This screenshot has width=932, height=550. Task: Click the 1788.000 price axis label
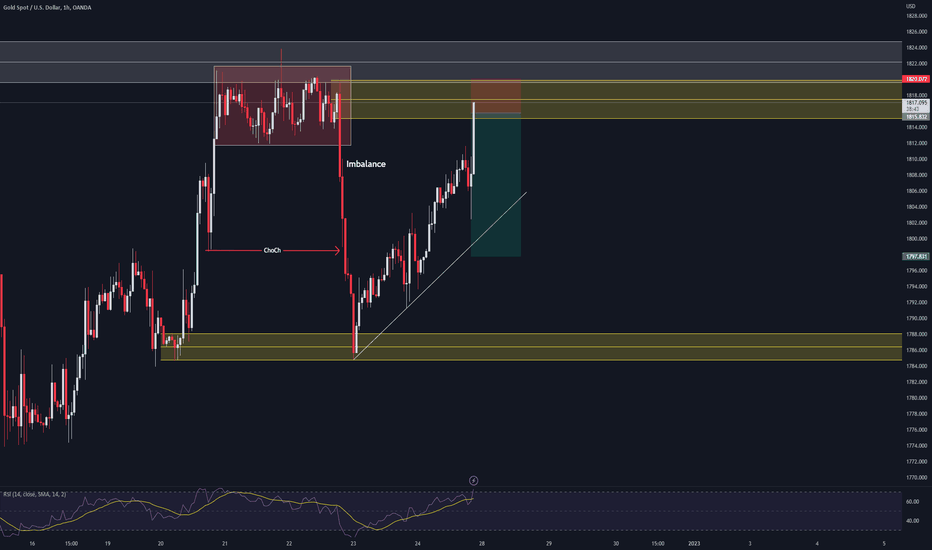(917, 334)
